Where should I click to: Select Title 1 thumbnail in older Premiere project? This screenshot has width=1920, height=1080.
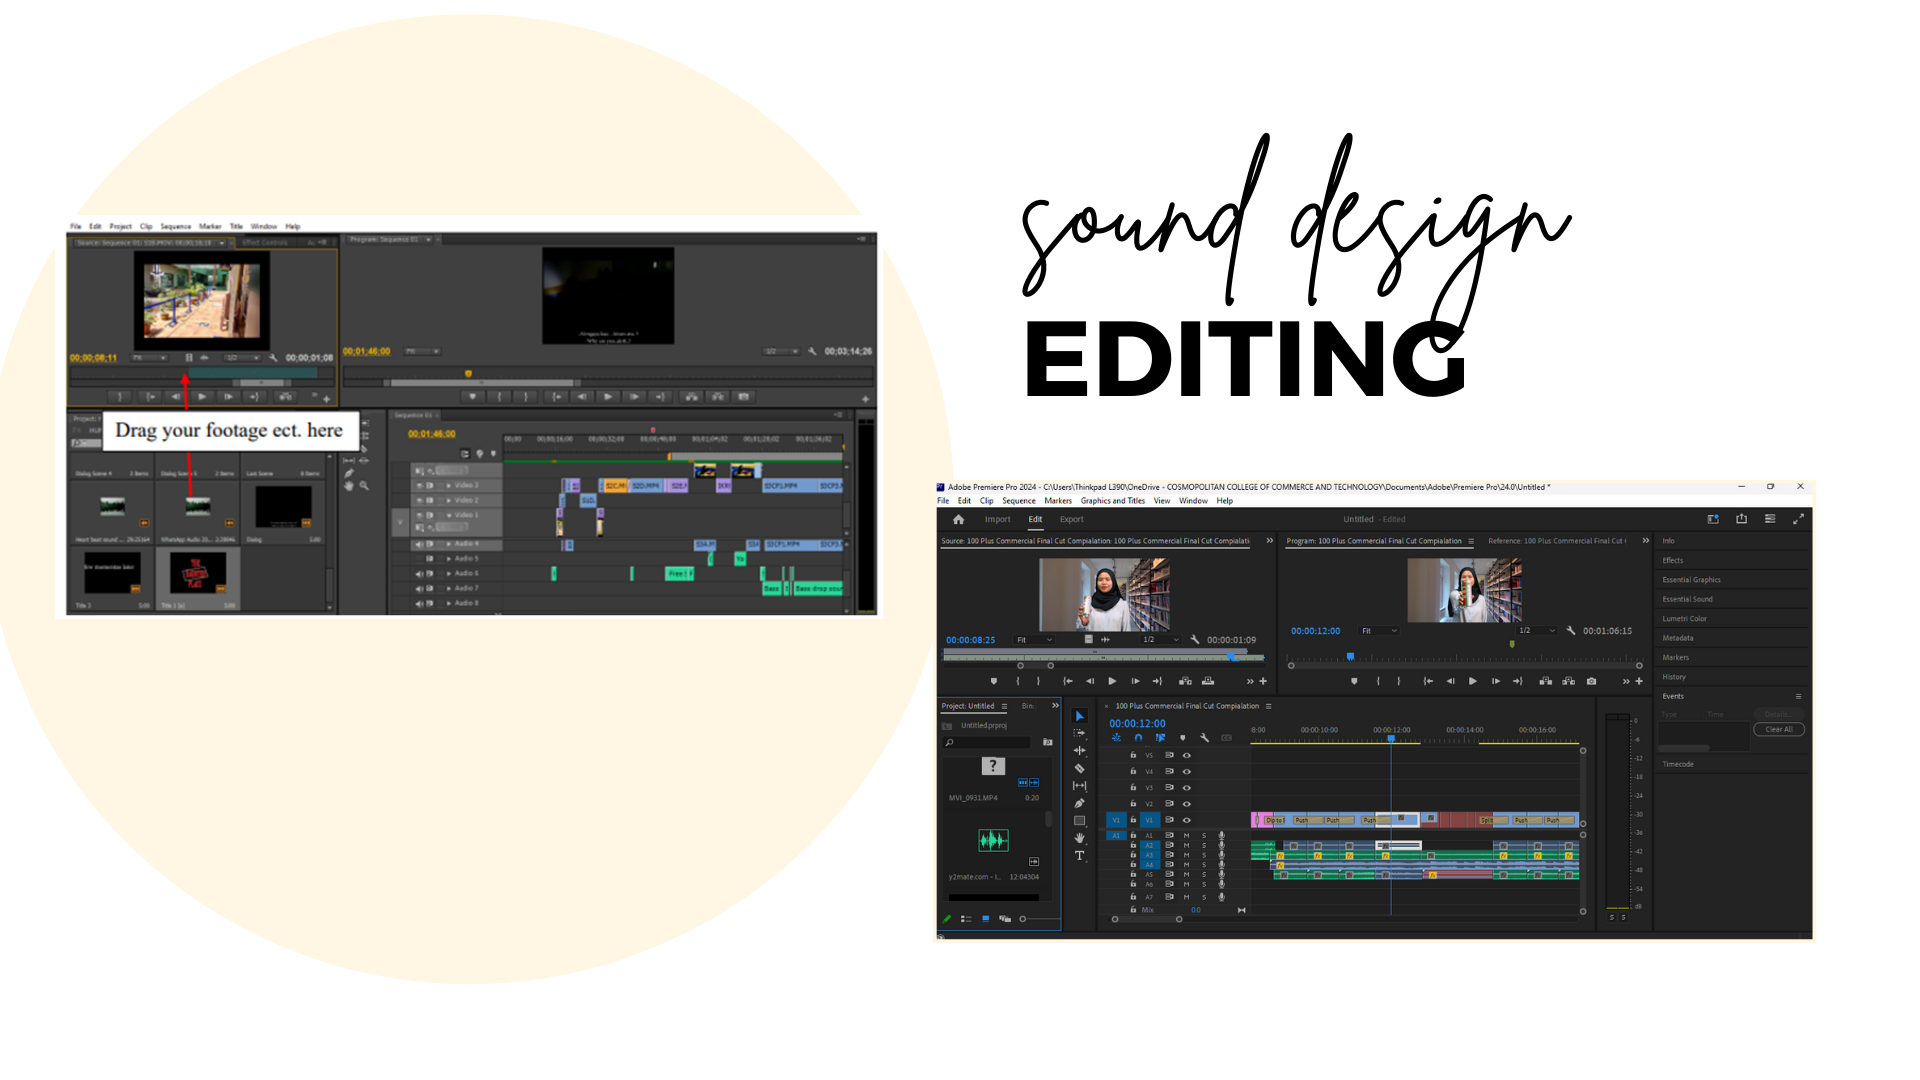196,573
